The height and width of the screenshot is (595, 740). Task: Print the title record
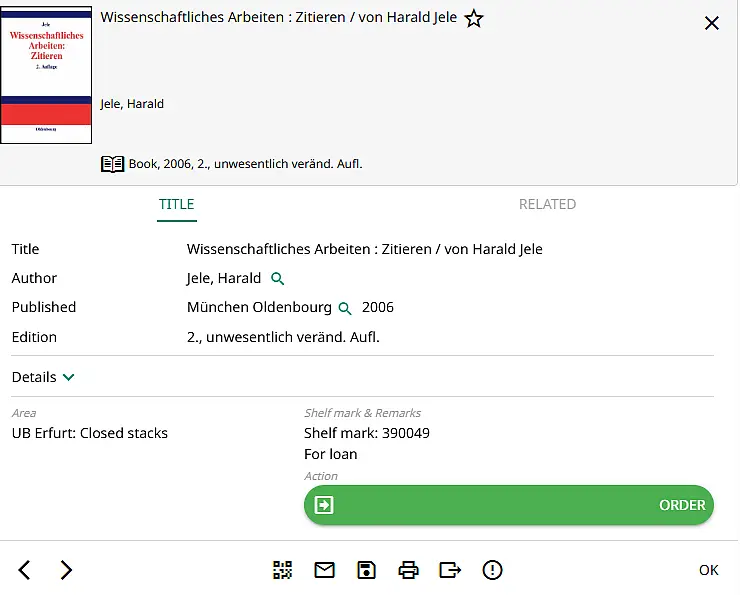pyautogui.click(x=408, y=570)
